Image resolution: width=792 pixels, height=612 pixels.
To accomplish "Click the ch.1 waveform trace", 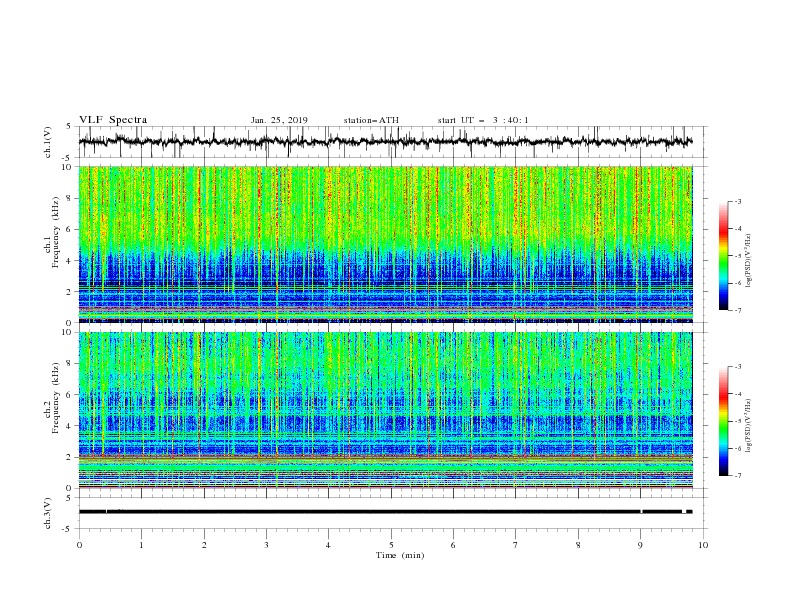I will pyautogui.click(x=386, y=141).
